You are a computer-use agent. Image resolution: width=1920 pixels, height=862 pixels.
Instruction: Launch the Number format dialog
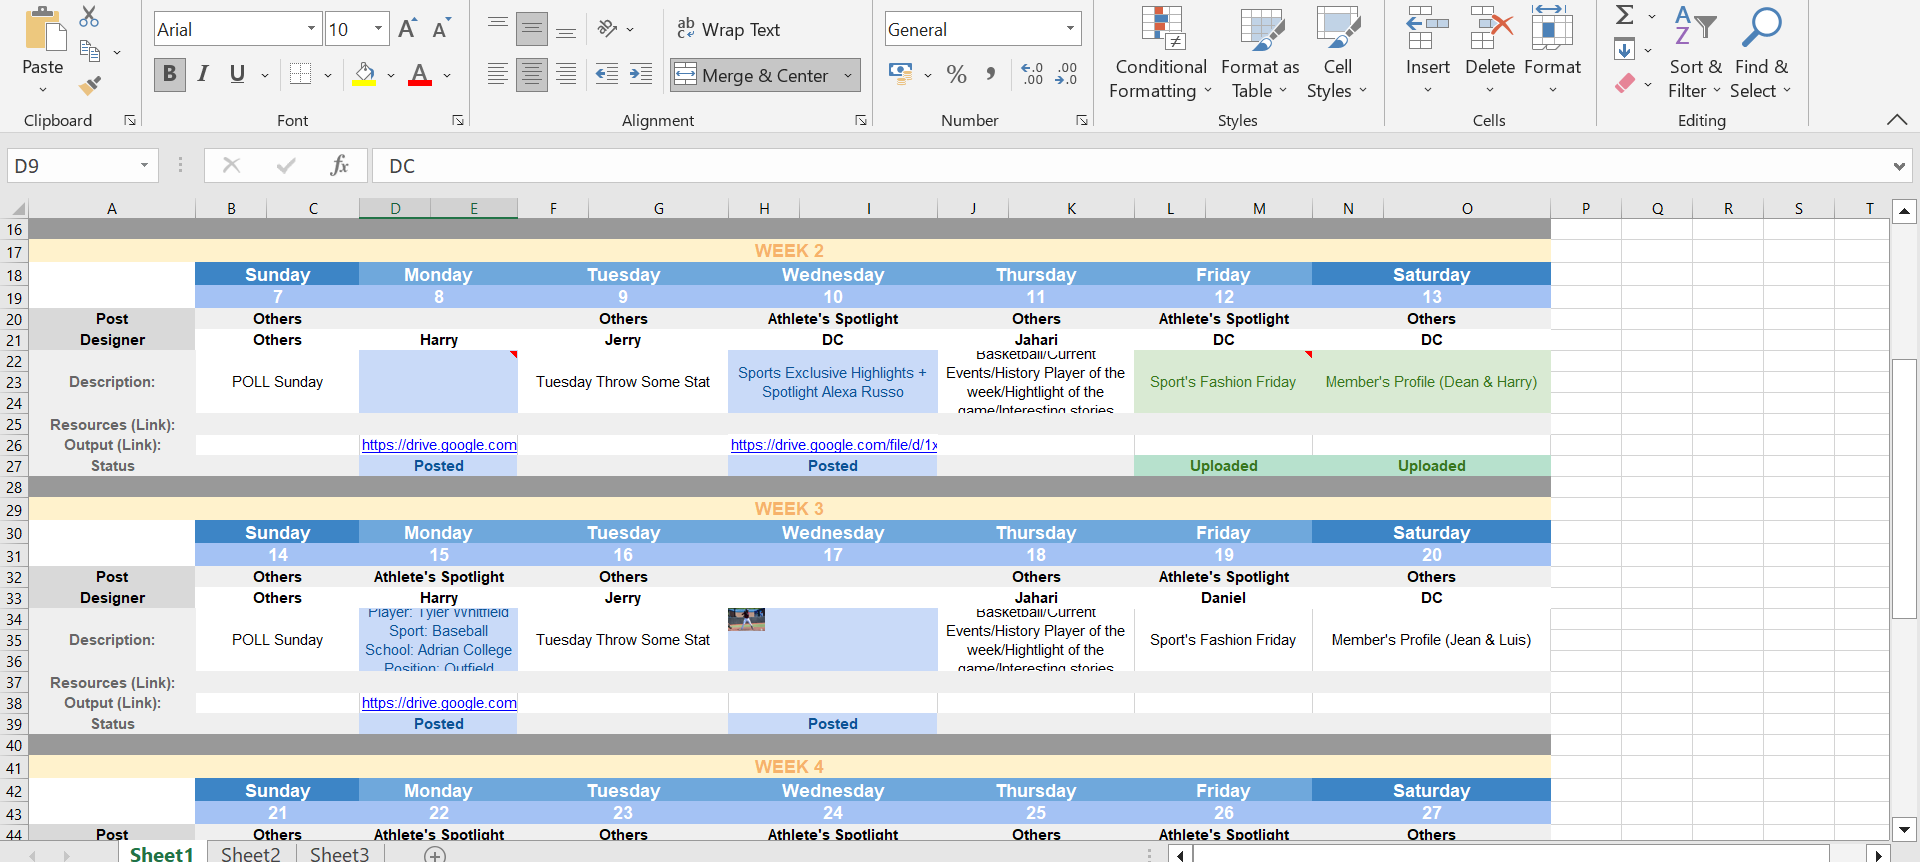[1082, 120]
